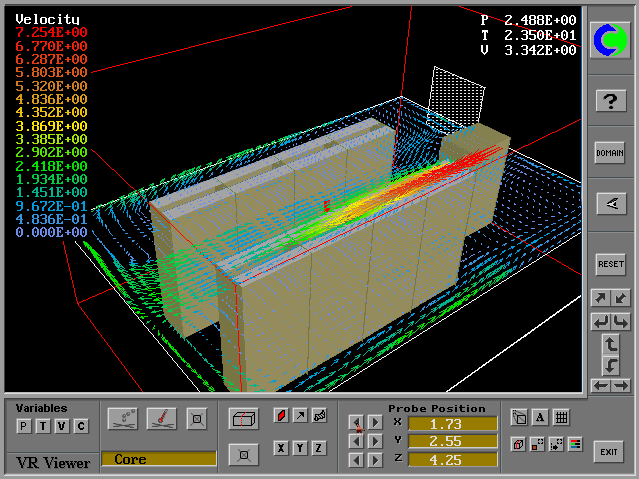Click the EXIT button
This screenshot has height=479, width=639.
coord(609,452)
